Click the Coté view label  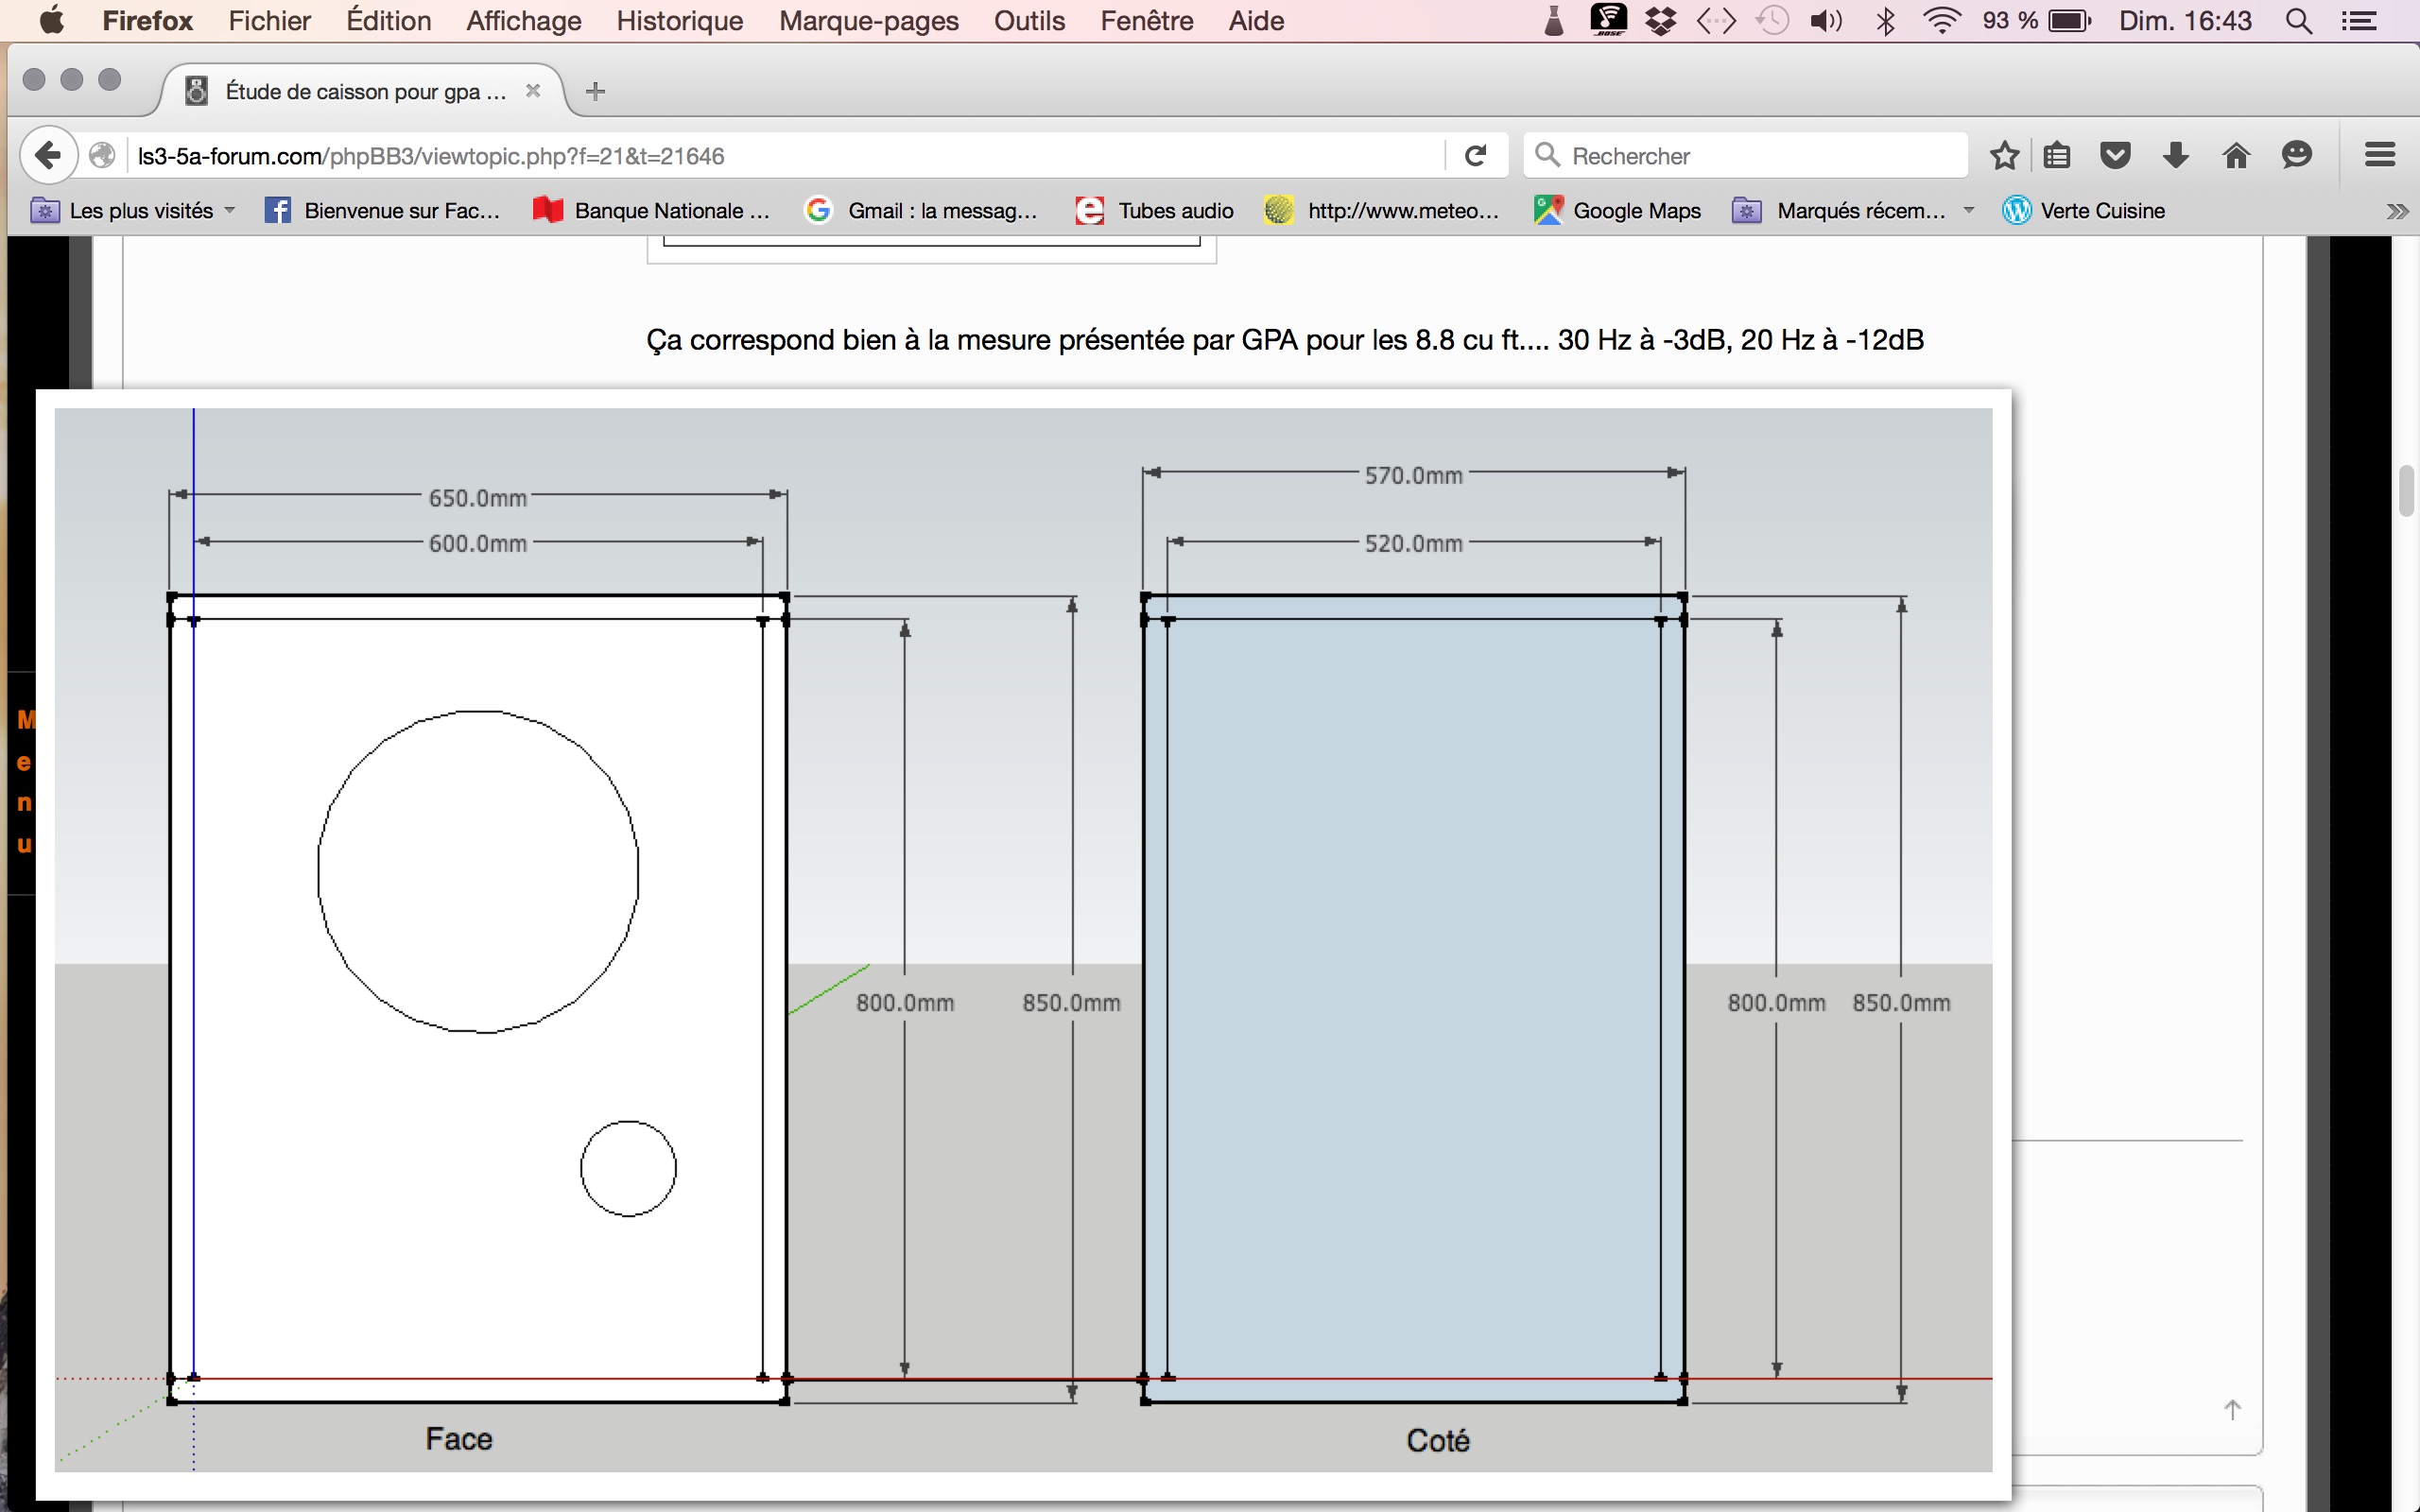[1437, 1440]
